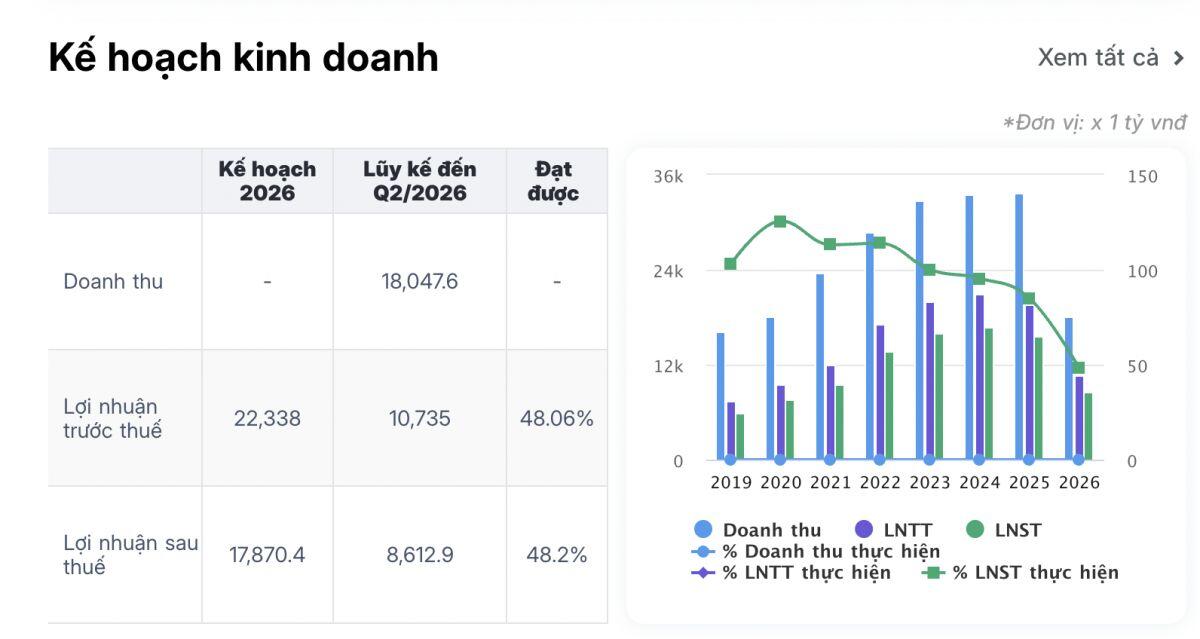Hide the "% LNST thực hiện" line via legend
The height and width of the screenshot is (639, 1200).
(x=1020, y=572)
